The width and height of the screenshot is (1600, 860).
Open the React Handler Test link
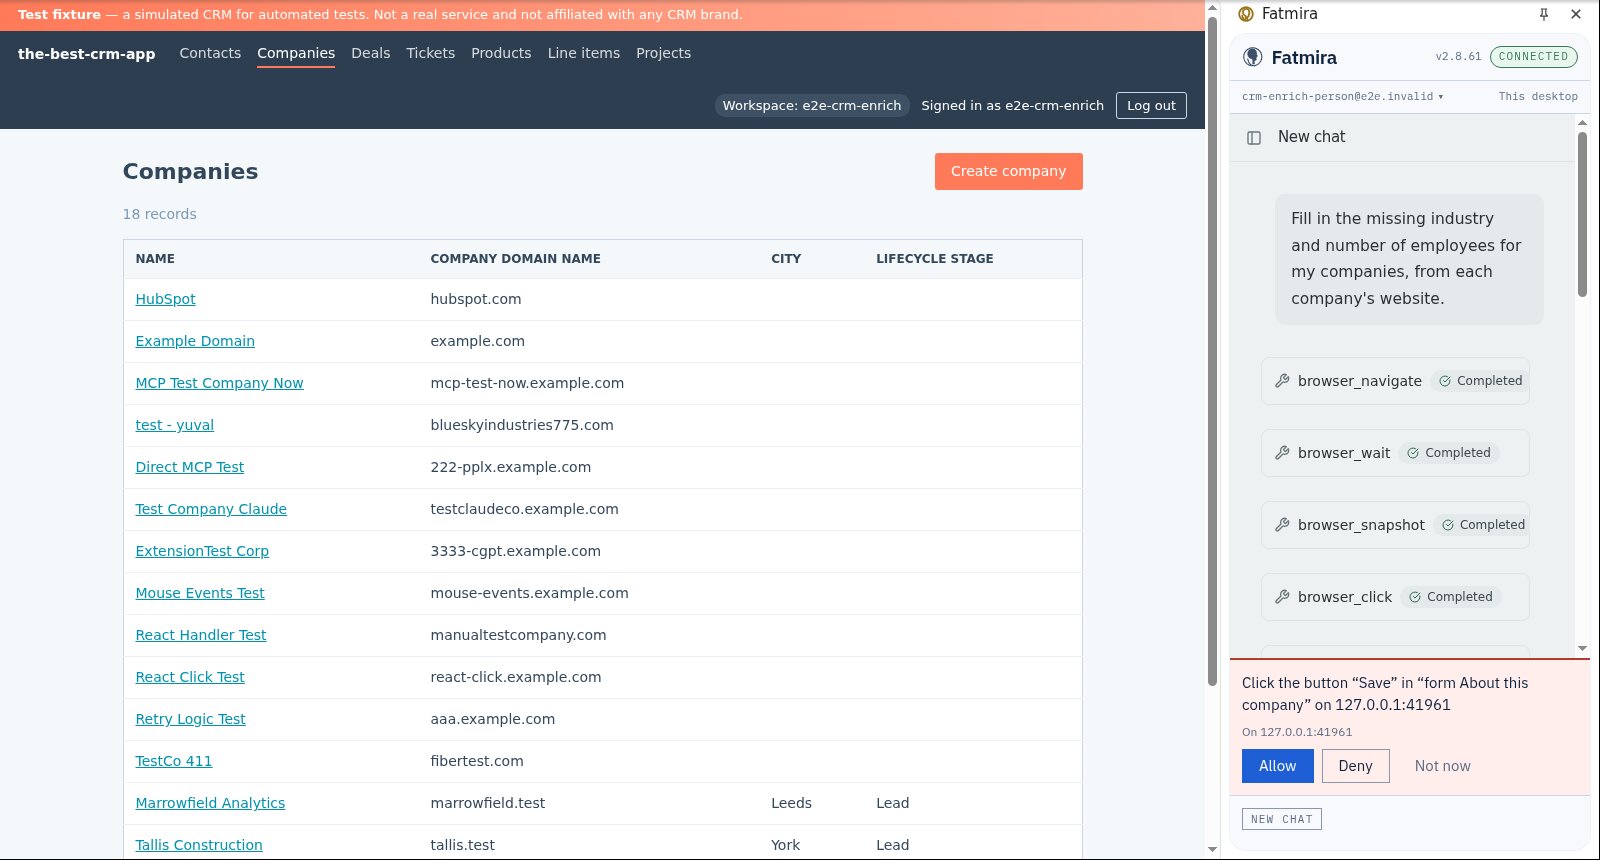point(201,635)
